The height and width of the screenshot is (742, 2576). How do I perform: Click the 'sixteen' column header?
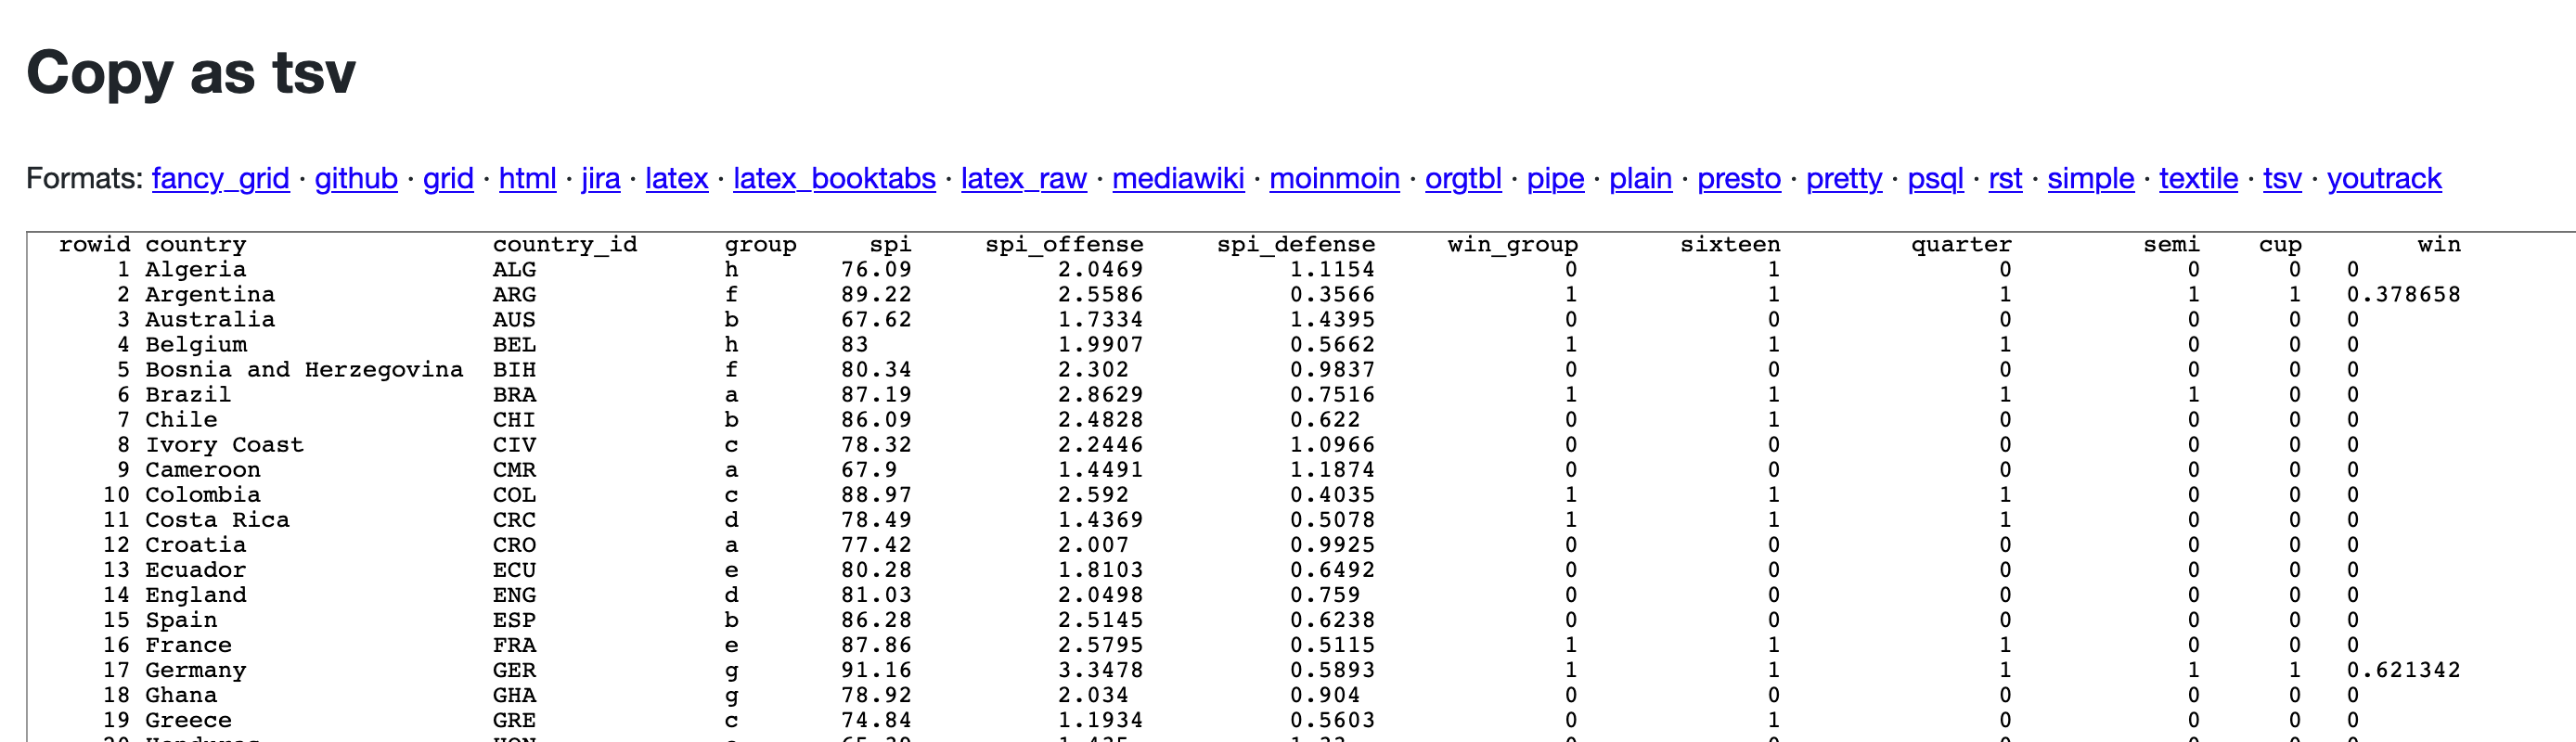(x=1730, y=244)
